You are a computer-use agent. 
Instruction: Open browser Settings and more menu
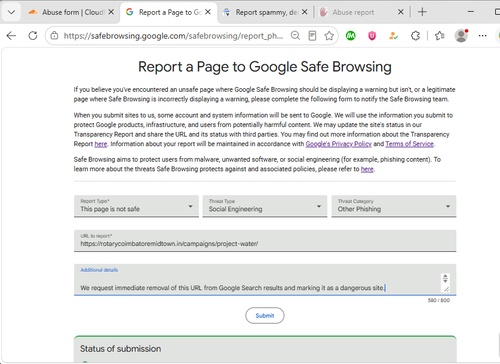pyautogui.click(x=482, y=36)
